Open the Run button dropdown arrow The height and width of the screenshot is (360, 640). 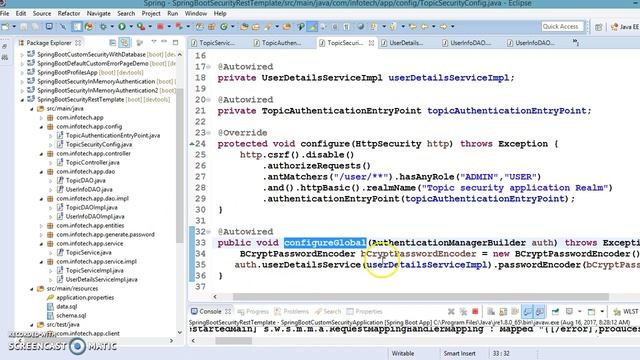pos(131,27)
